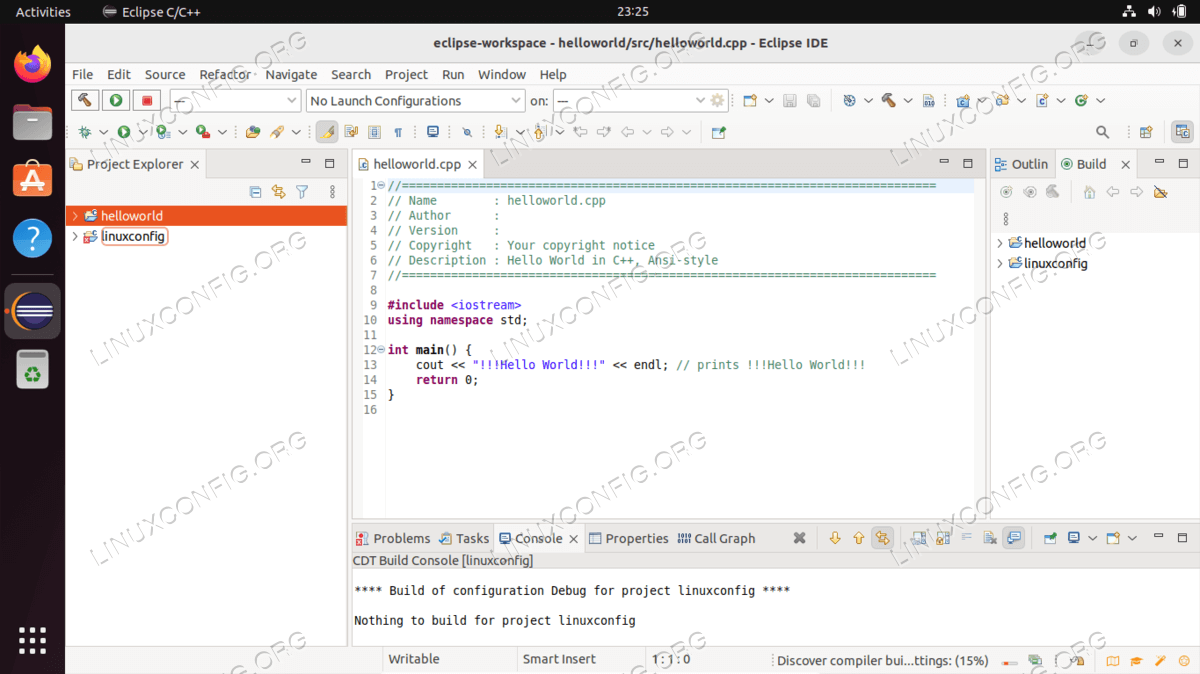Expand linuxconfig project in Project Explorer
The image size is (1200, 674).
[74, 237]
